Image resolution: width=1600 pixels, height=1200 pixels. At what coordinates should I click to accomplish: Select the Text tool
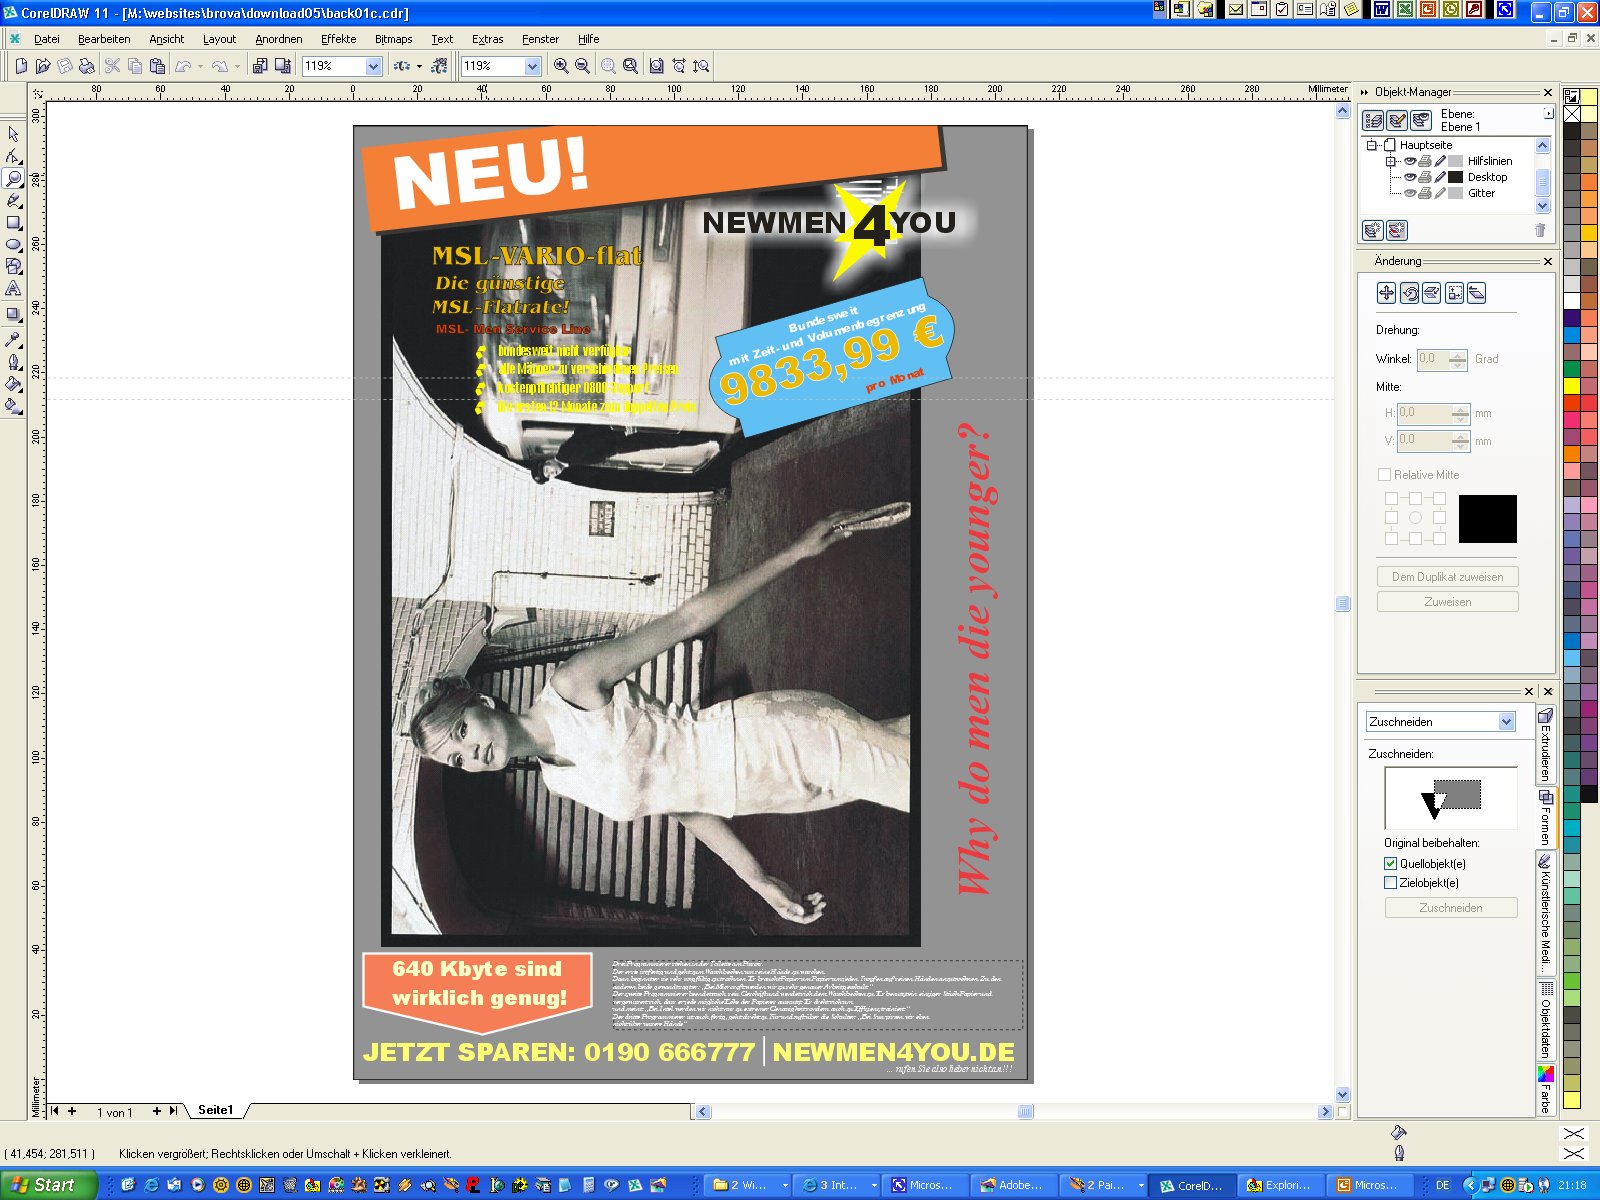click(x=13, y=288)
